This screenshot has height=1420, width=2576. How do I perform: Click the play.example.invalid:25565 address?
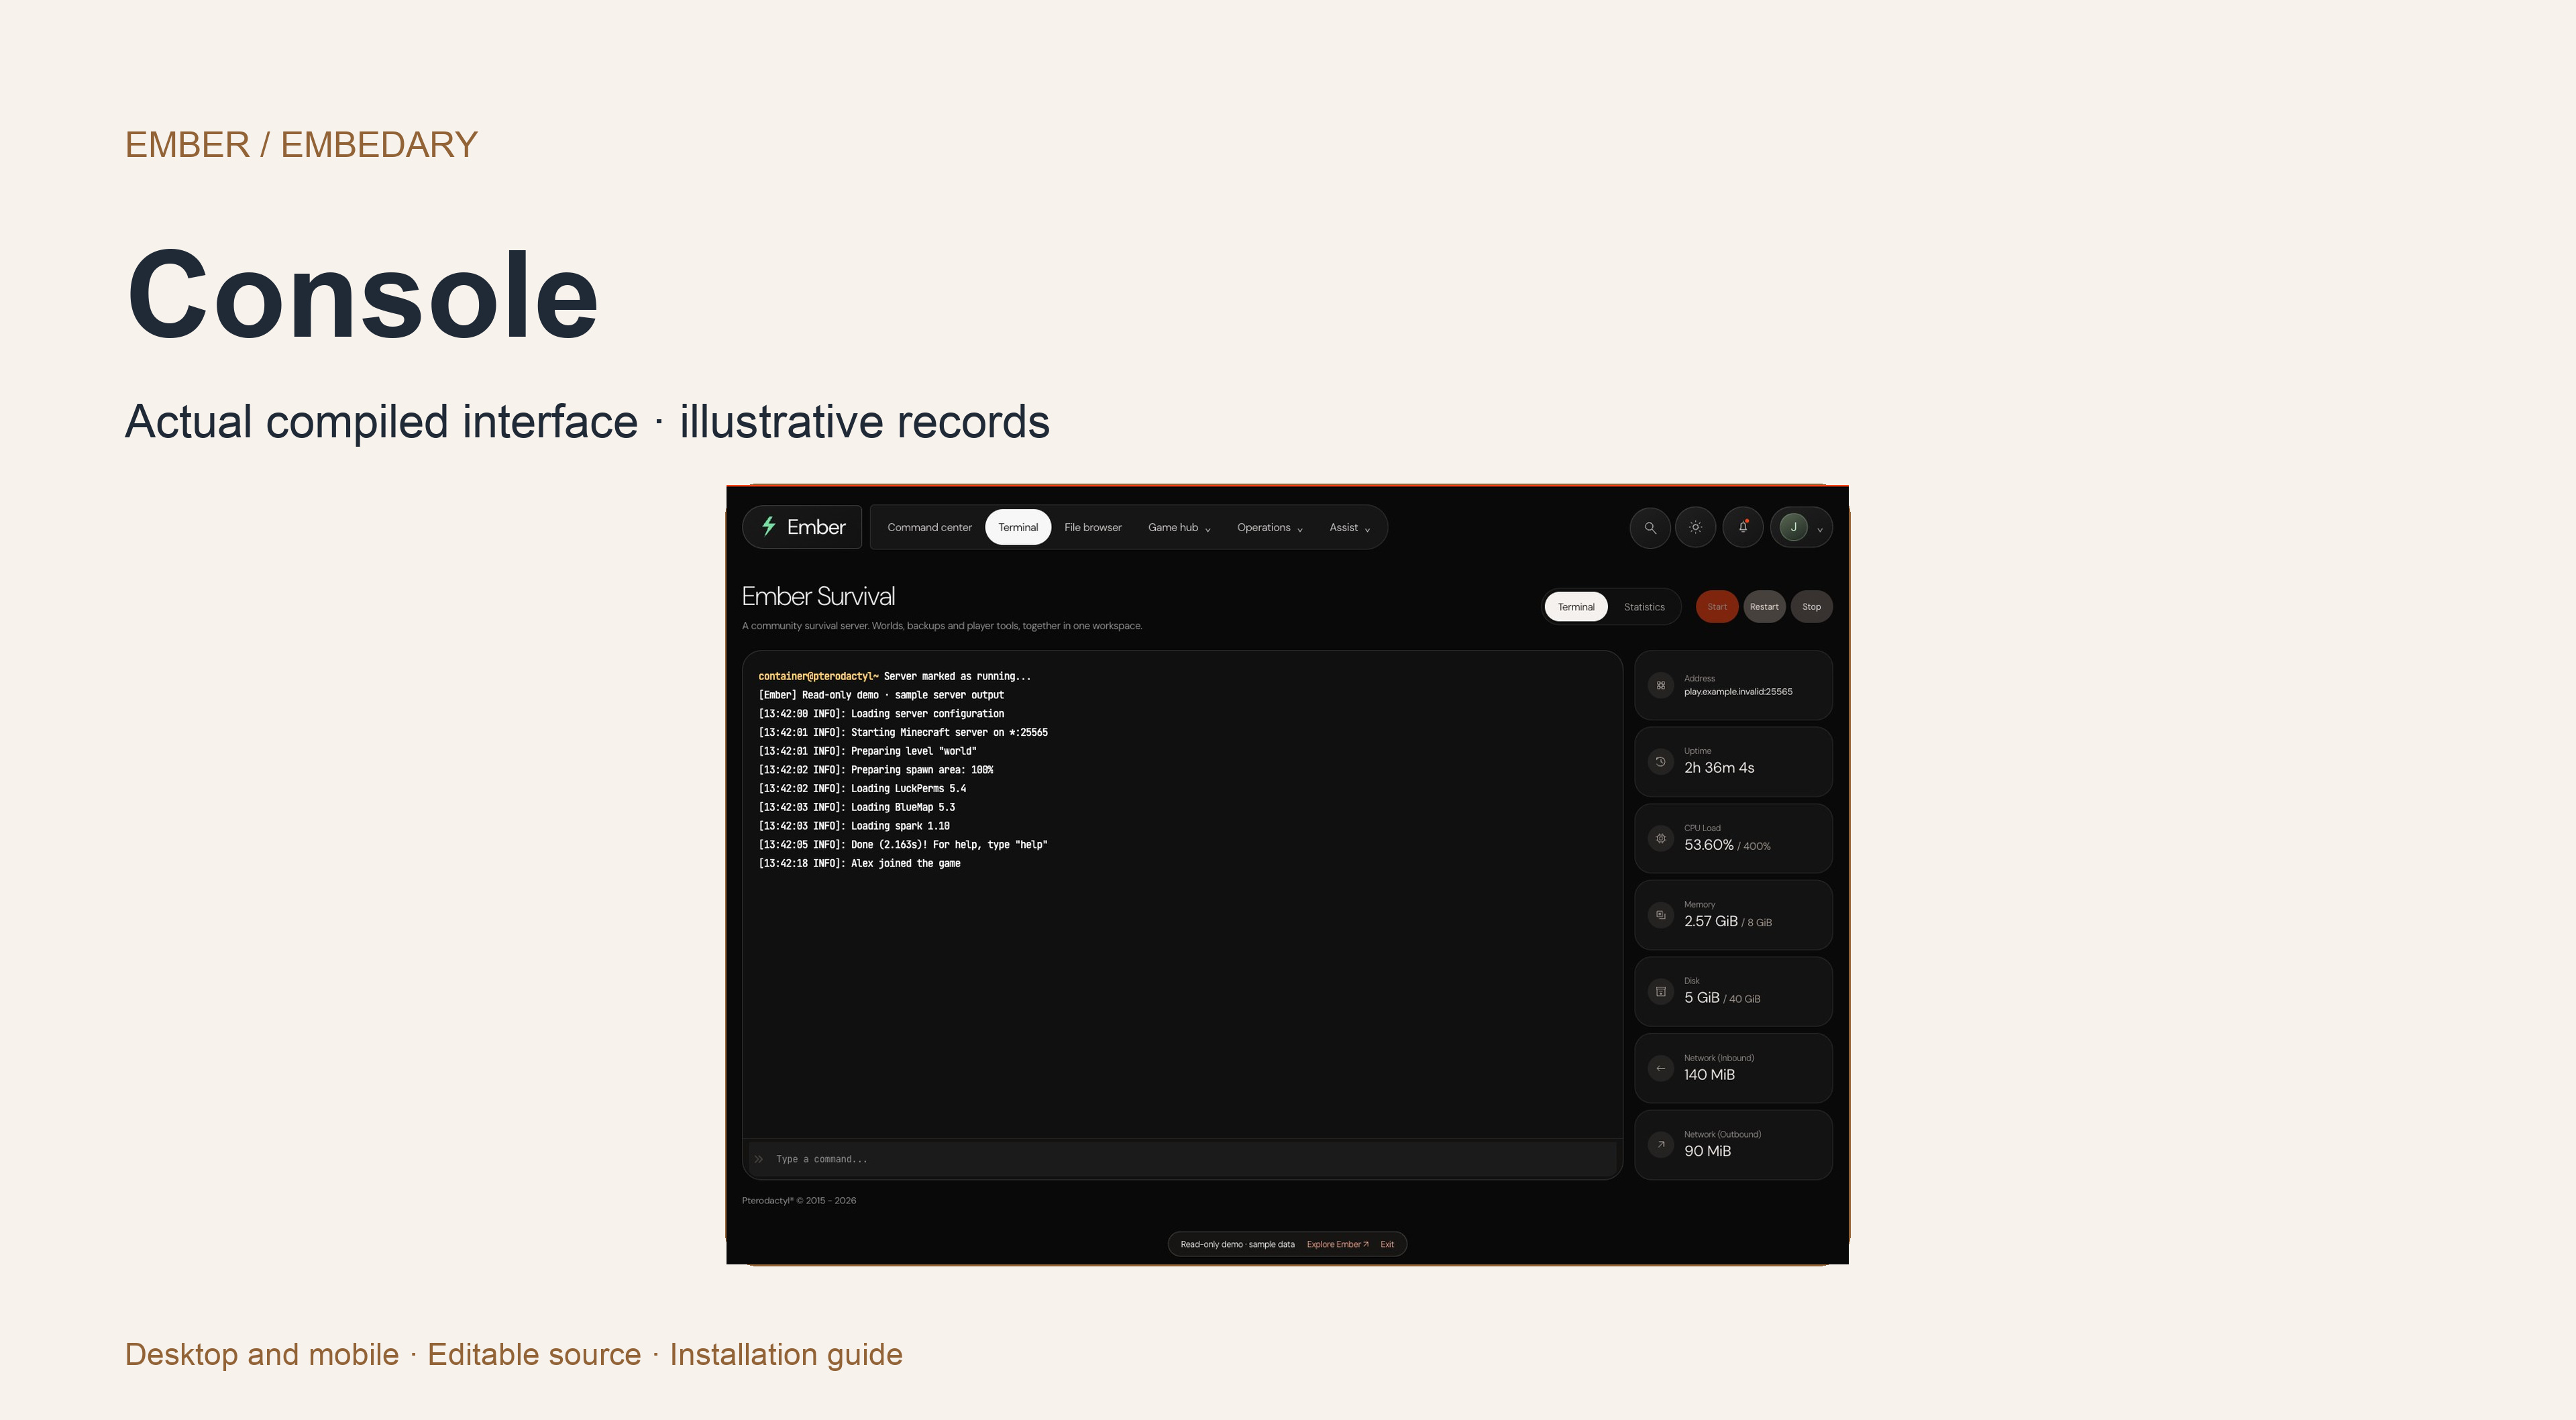(x=1737, y=692)
